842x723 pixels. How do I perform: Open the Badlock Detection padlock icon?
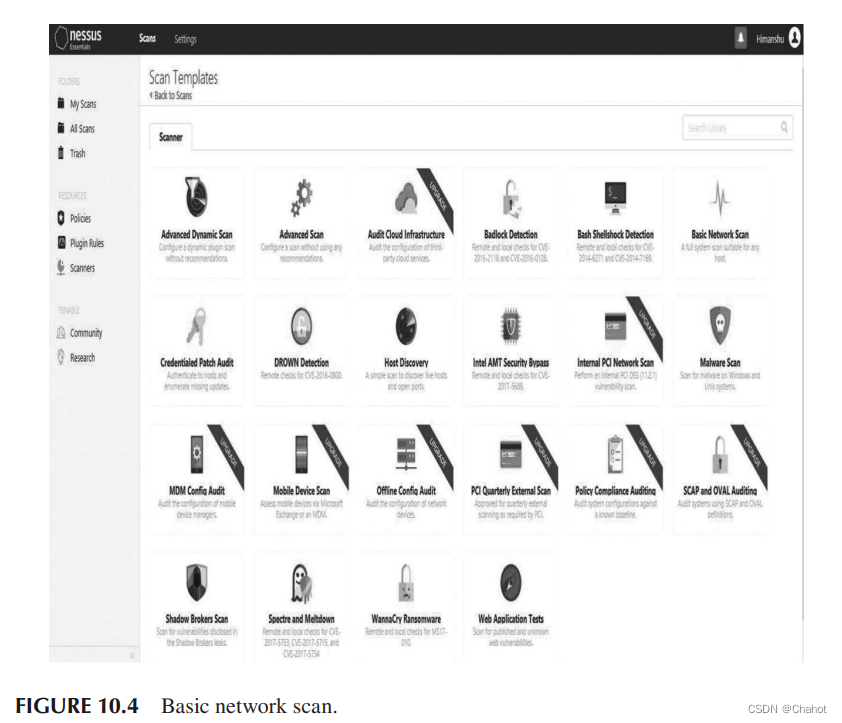[x=511, y=198]
